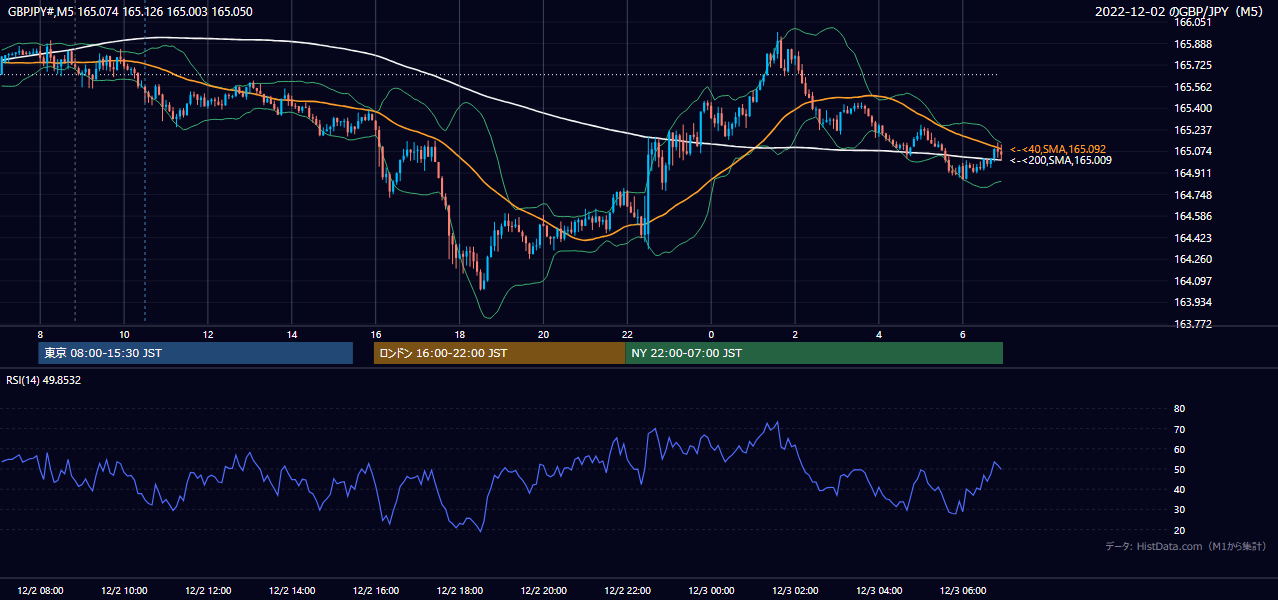Click the 12/2 08:00 date axis label

click(40, 590)
